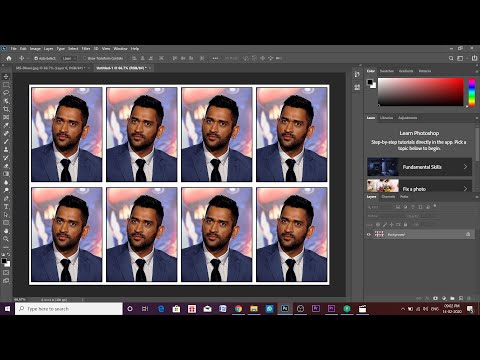Screen dimensions: 480x360
Task: Select the Eraser tool
Action: click(6, 166)
